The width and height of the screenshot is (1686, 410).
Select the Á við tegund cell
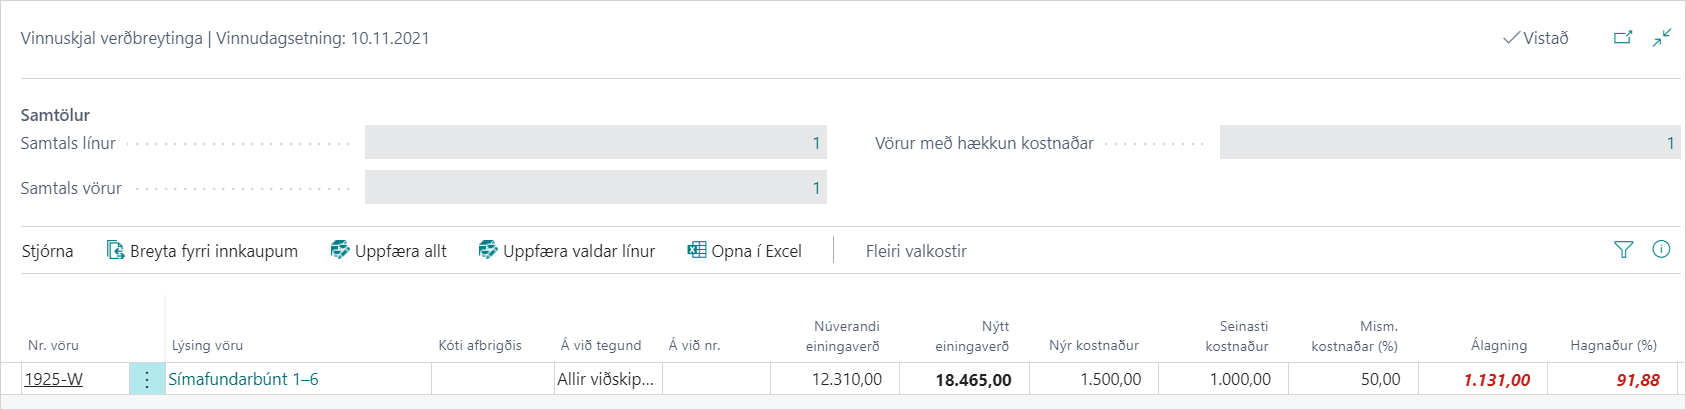tap(607, 379)
